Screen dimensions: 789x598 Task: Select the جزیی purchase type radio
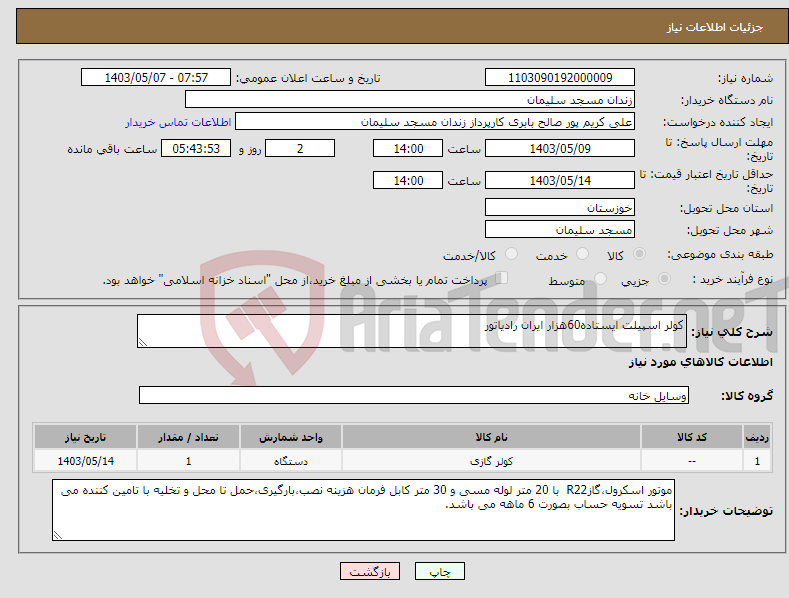click(x=664, y=278)
